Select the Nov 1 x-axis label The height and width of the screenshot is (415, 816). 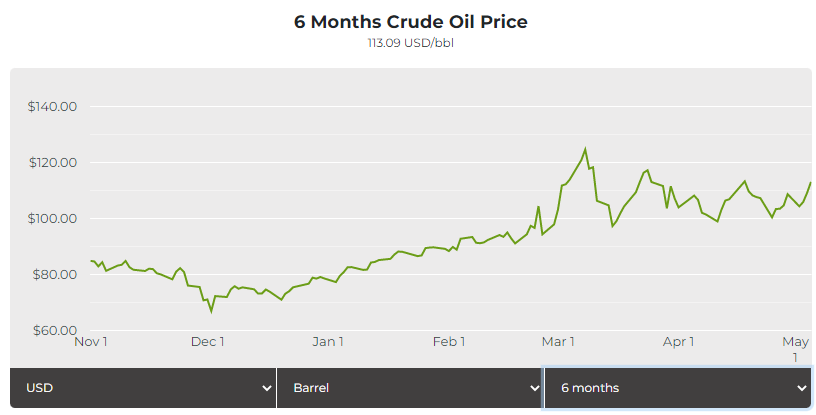(92, 342)
